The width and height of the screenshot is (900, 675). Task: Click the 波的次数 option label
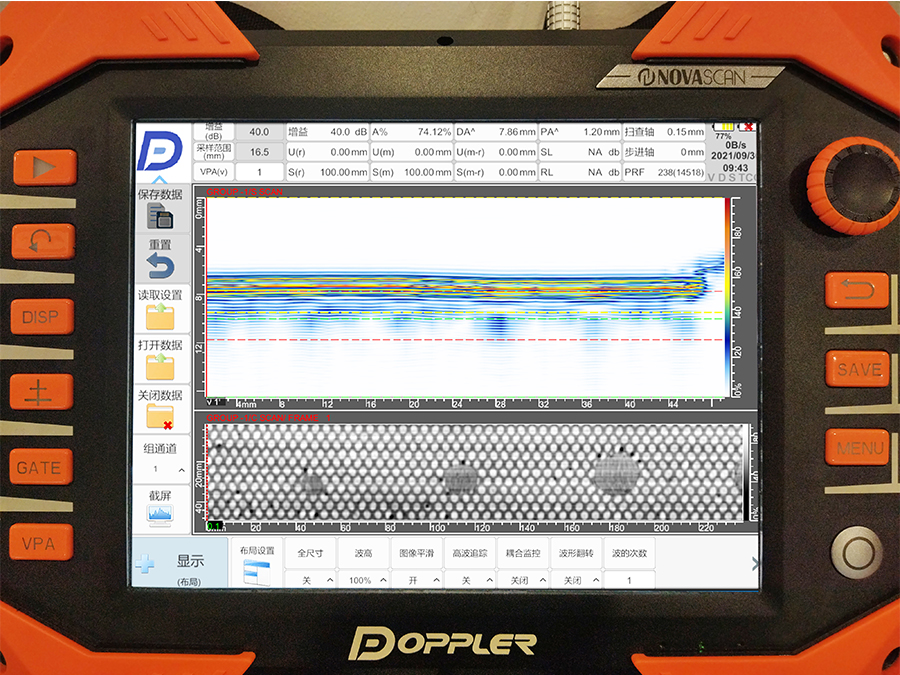click(x=629, y=553)
